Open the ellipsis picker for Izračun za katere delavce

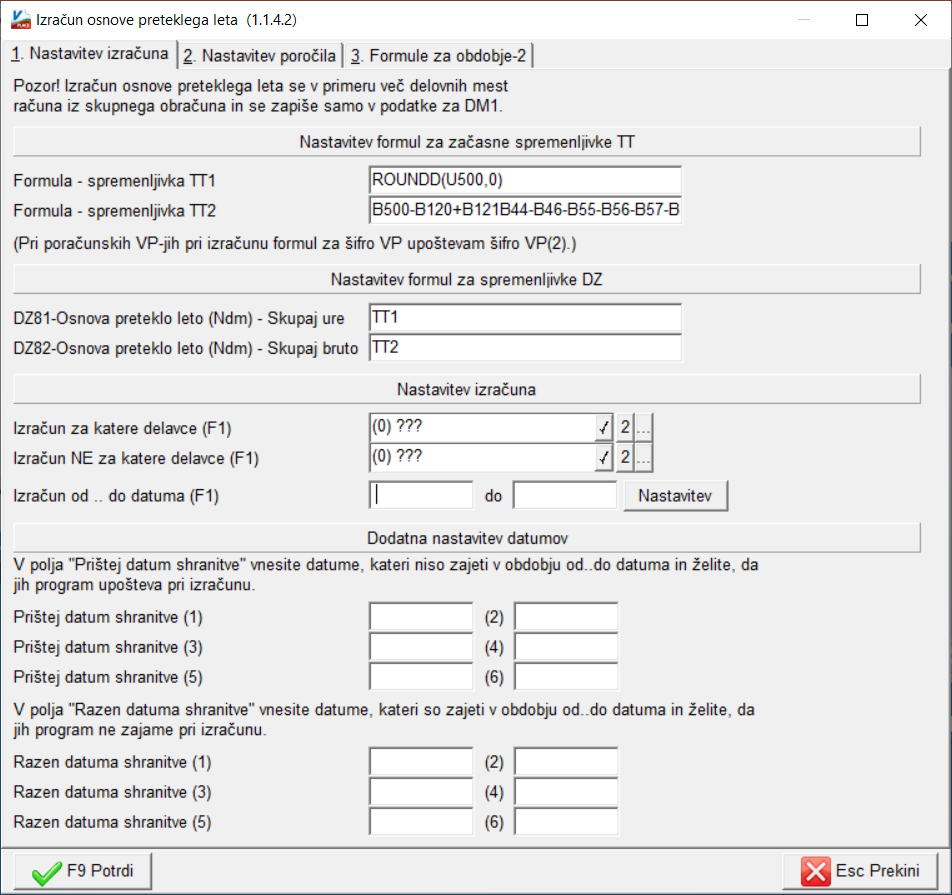tap(644, 427)
